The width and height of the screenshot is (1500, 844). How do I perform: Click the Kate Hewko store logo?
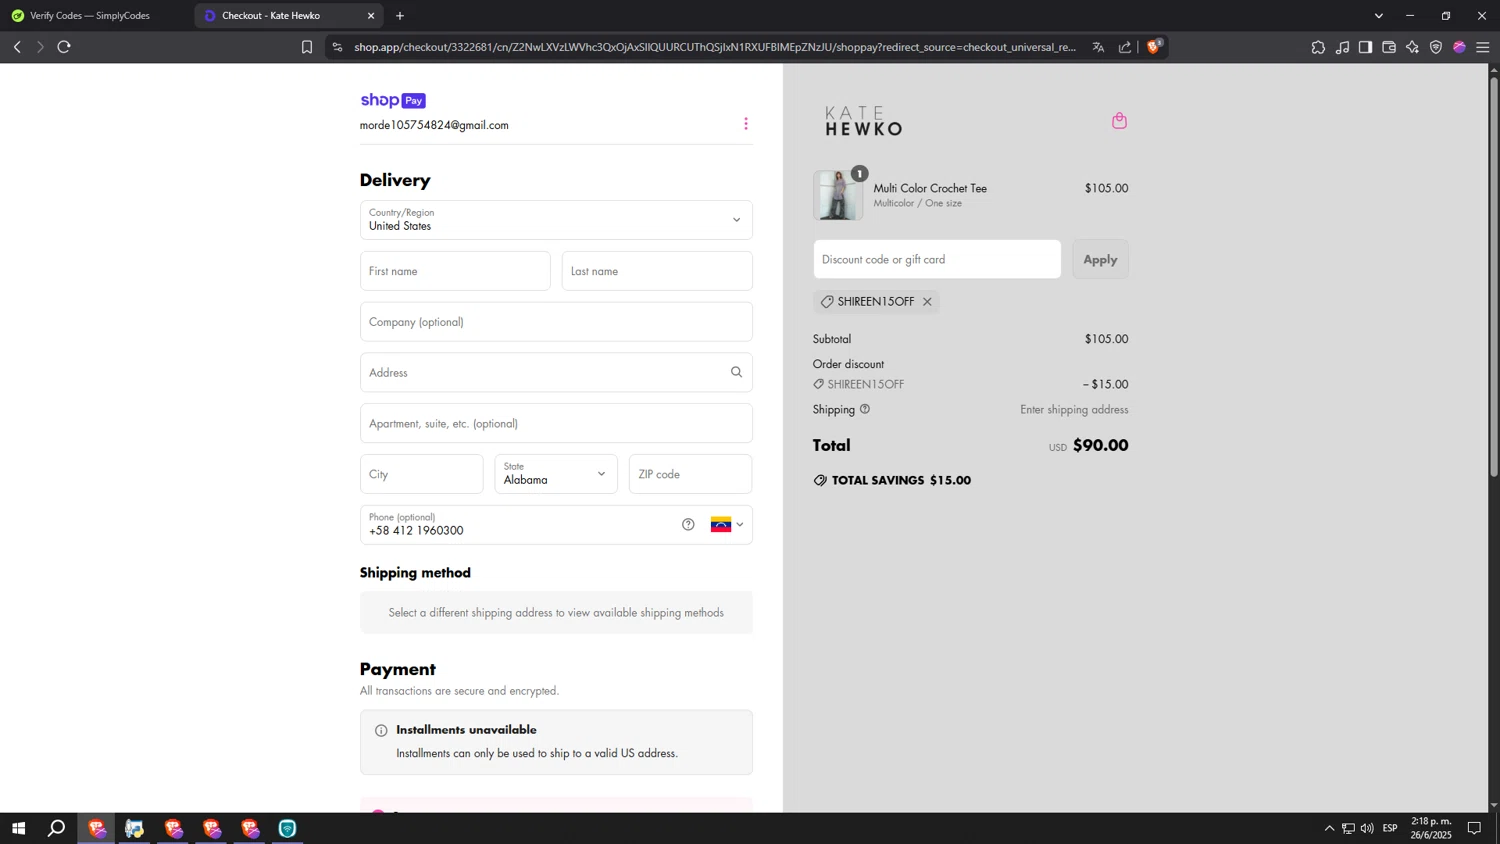coord(863,121)
